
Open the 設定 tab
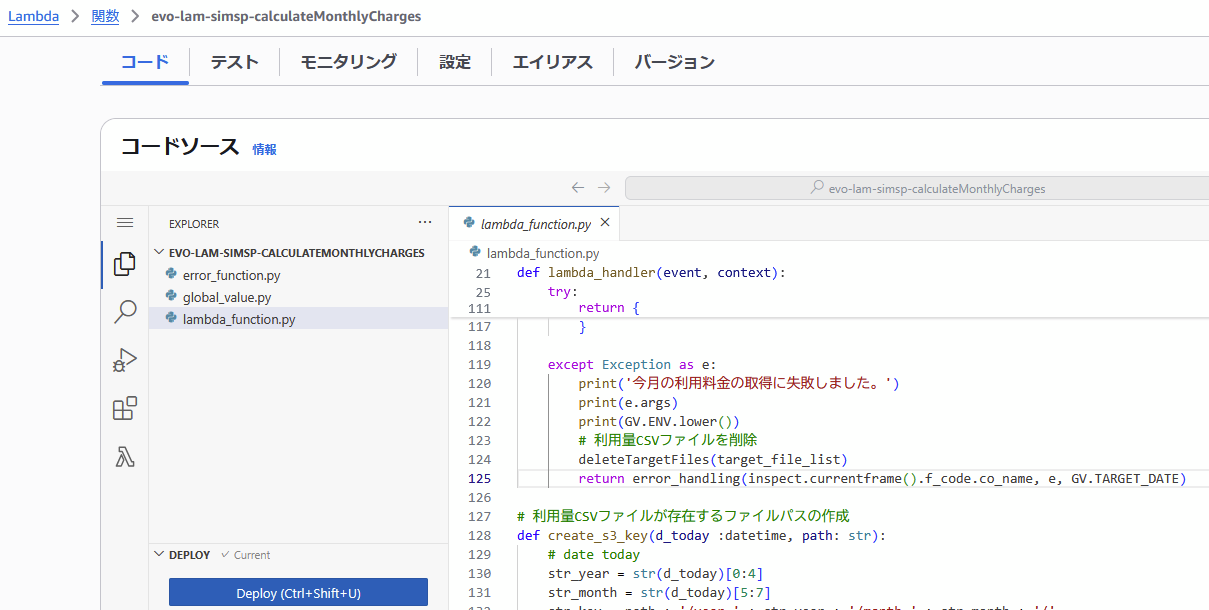[x=455, y=62]
